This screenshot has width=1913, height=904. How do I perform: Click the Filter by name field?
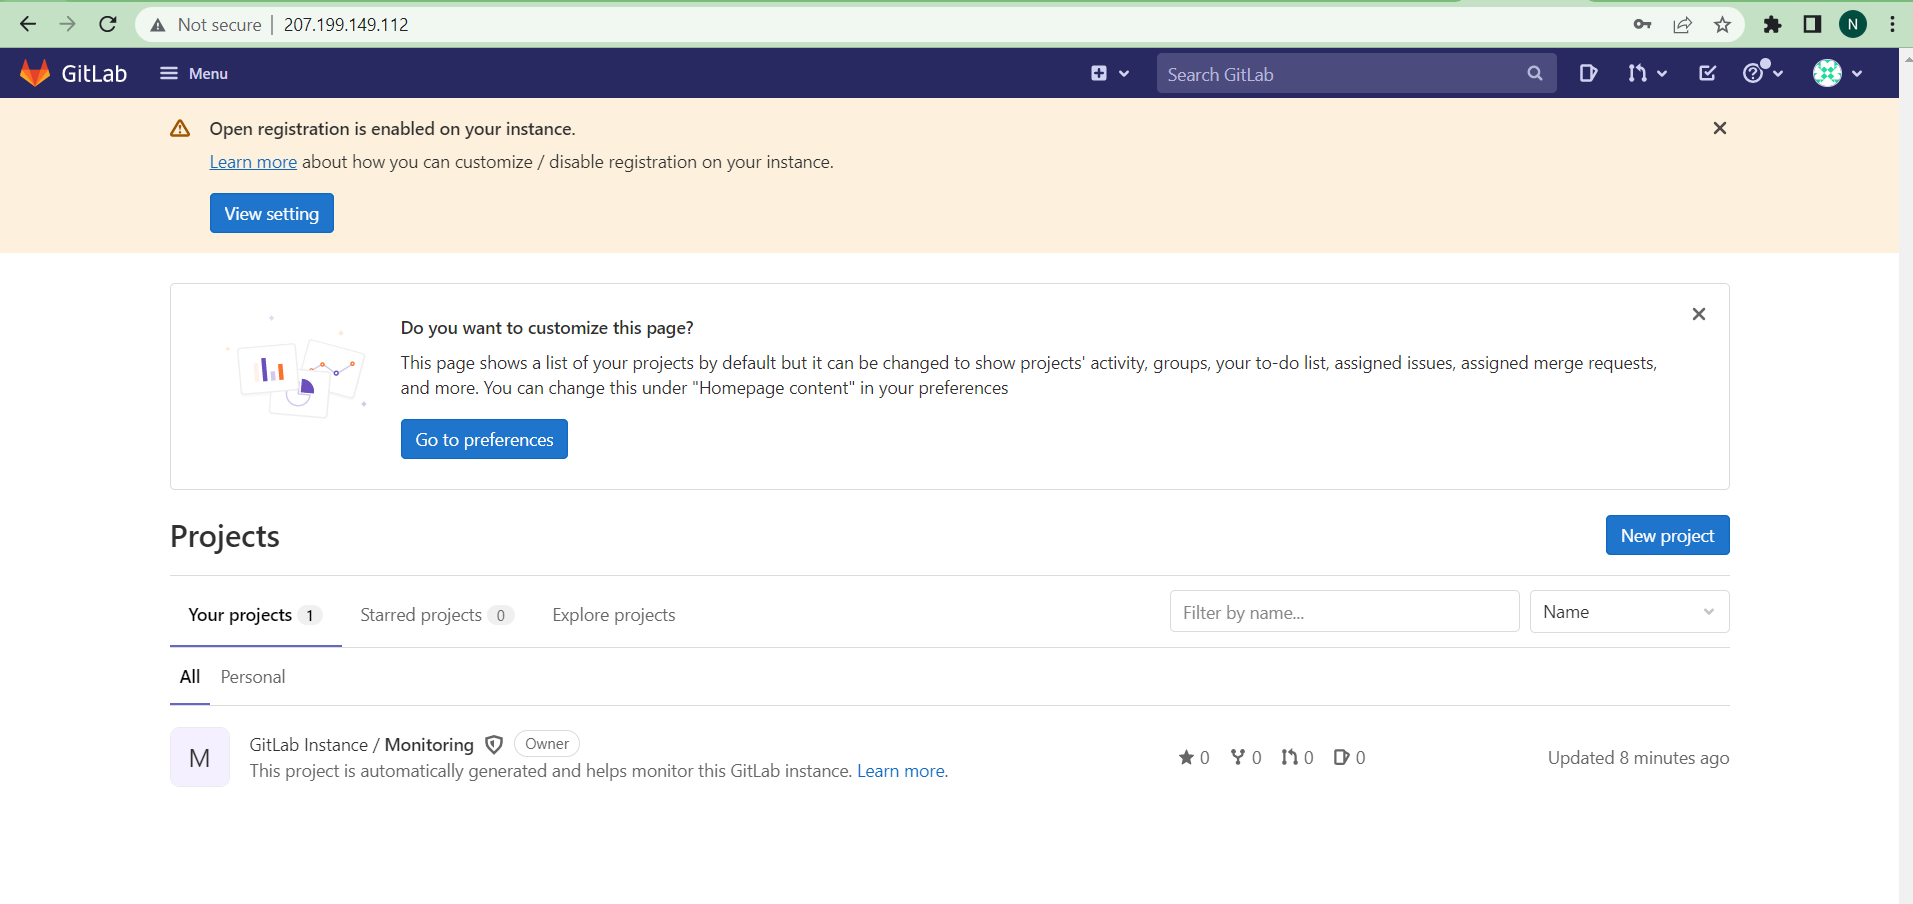click(1345, 612)
